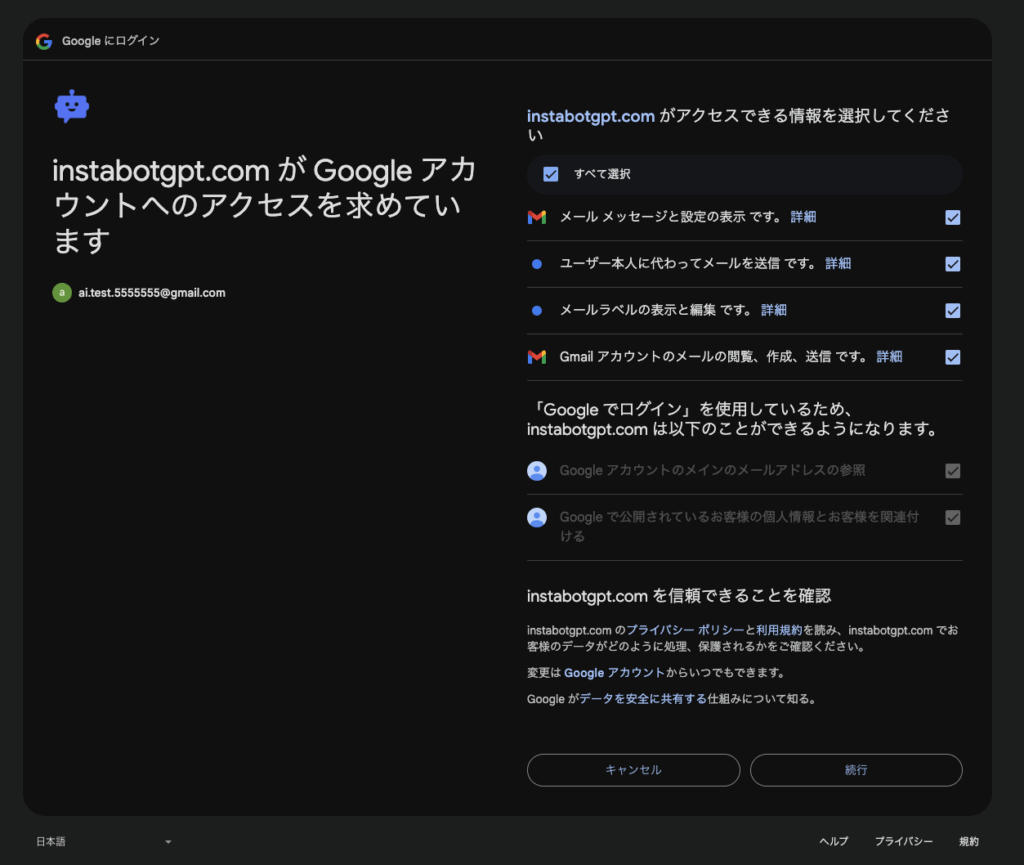Click the Google logo icon in header
This screenshot has width=1024, height=865.
click(44, 41)
